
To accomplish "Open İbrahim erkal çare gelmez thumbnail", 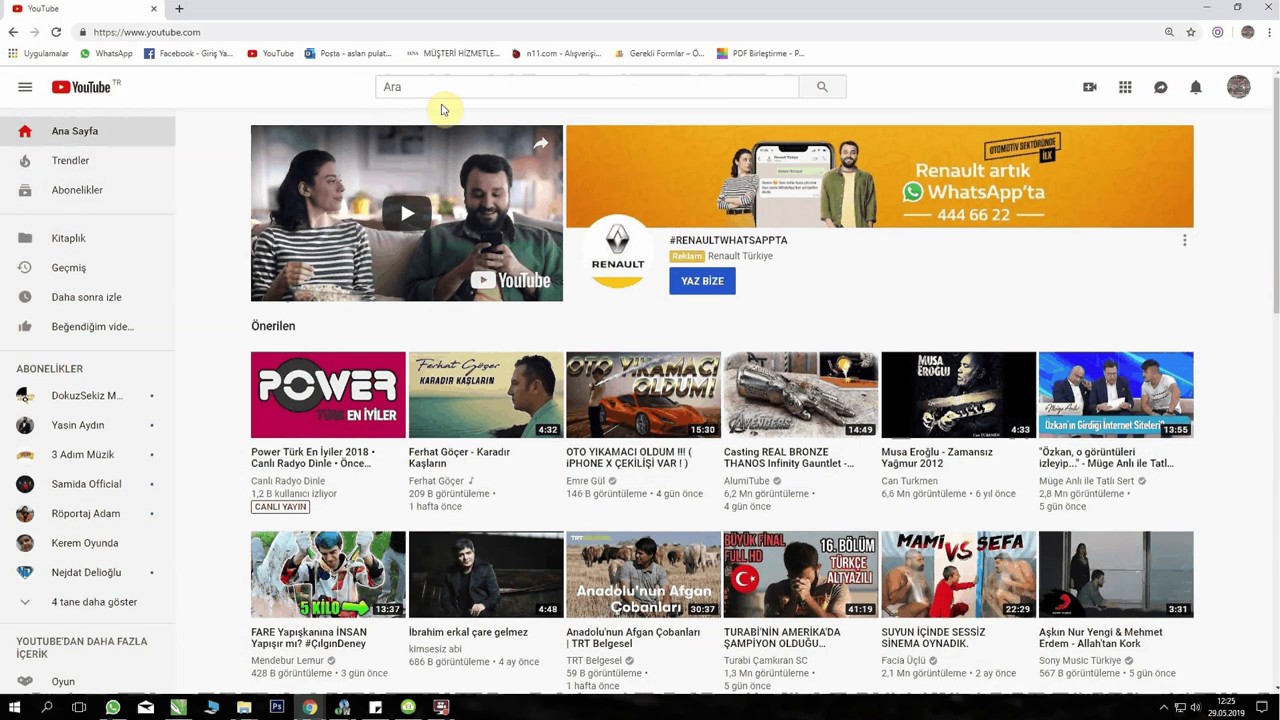I will click(x=486, y=575).
